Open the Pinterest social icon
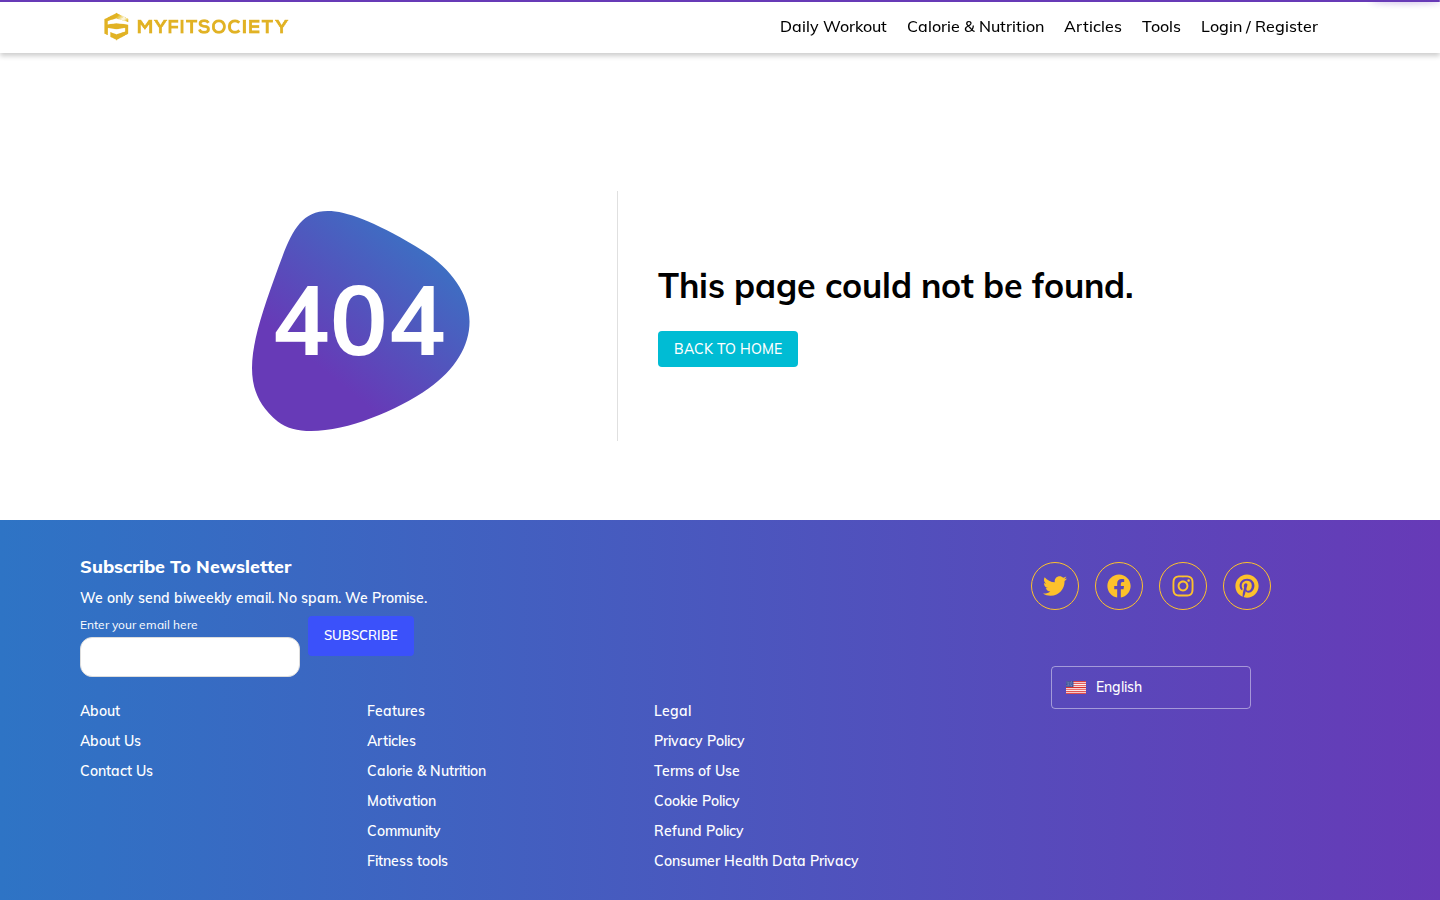 pos(1247,586)
